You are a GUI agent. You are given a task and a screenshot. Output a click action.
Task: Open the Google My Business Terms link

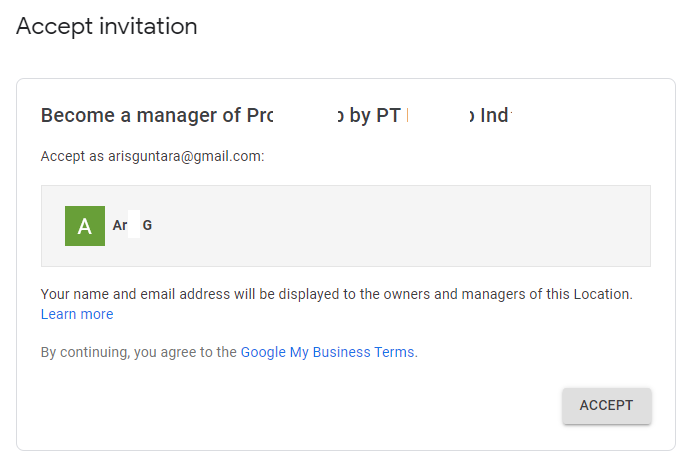[328, 352]
